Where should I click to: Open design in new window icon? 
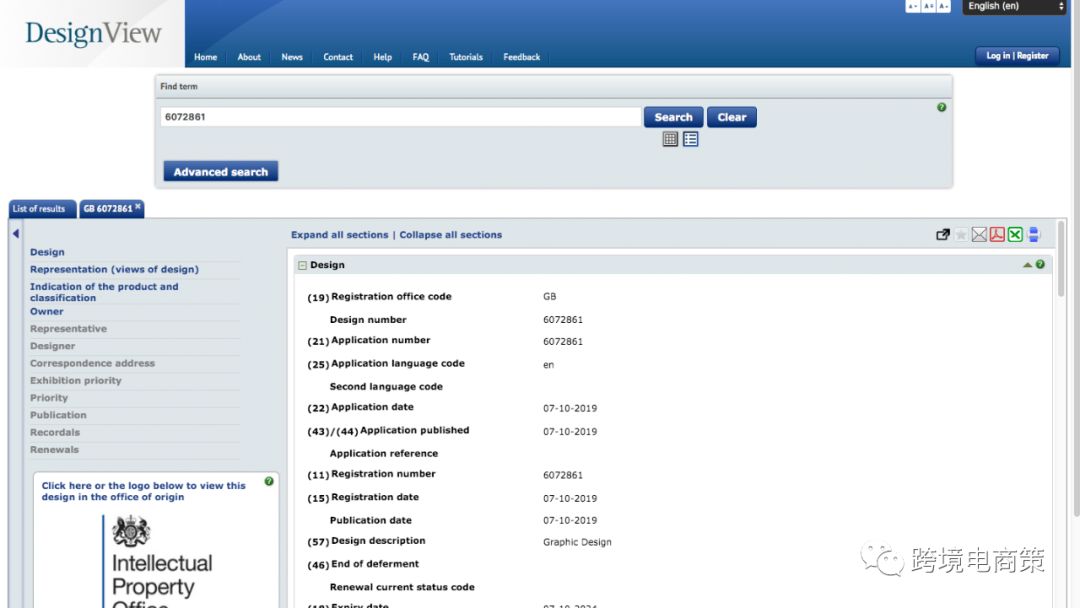(943, 235)
